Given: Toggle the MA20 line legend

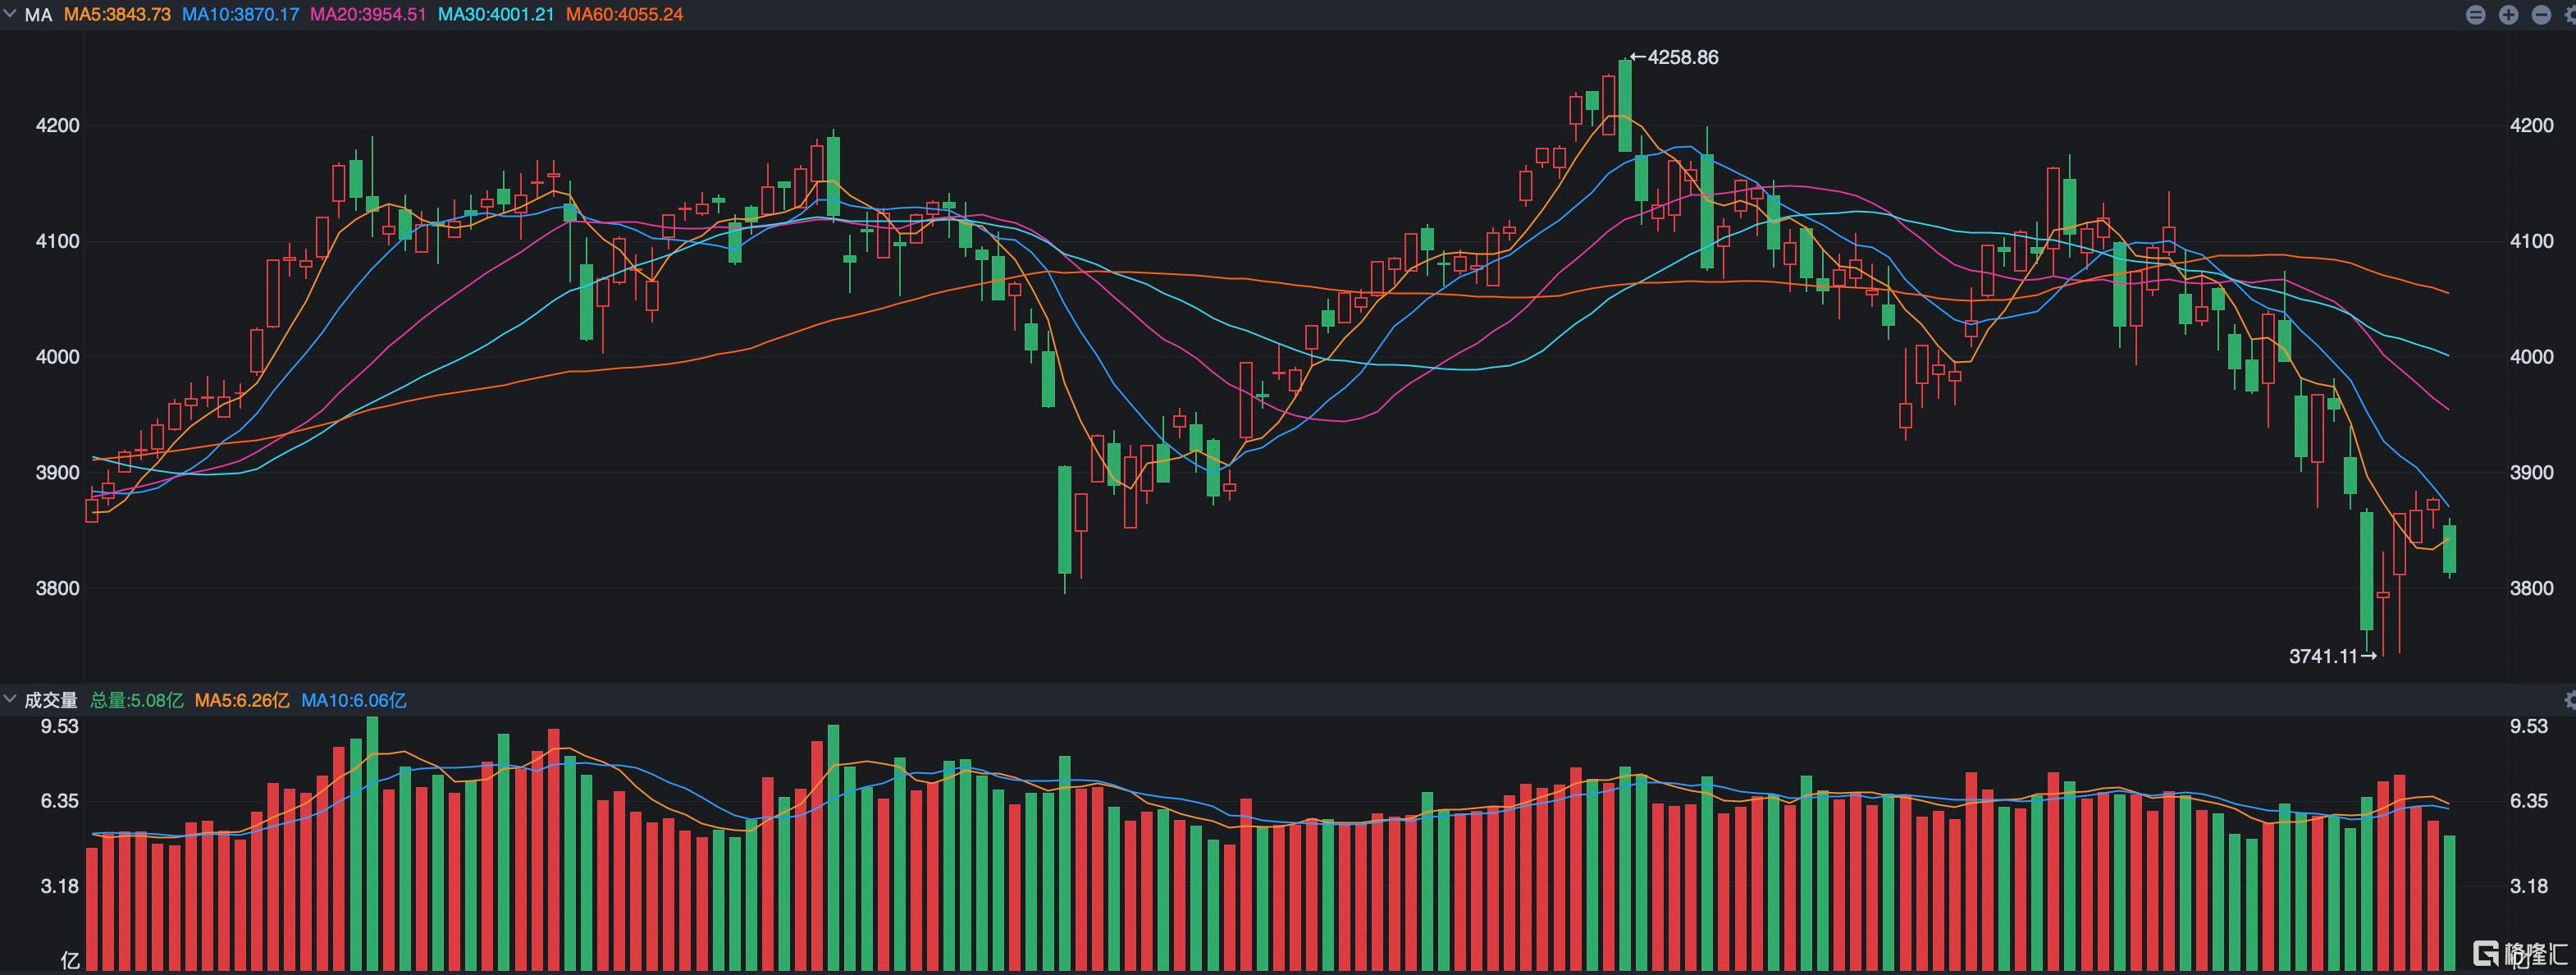Looking at the screenshot, I should click(x=368, y=15).
